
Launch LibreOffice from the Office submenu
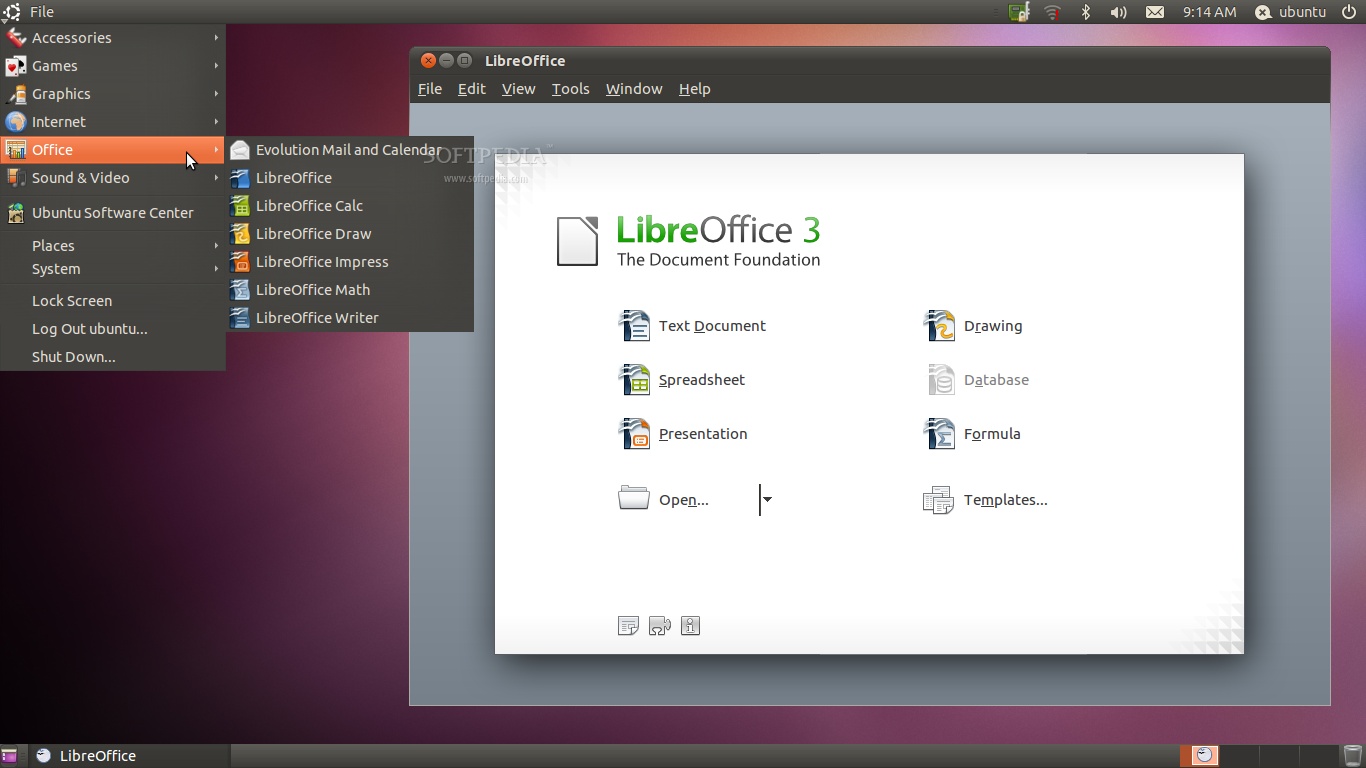point(350,178)
